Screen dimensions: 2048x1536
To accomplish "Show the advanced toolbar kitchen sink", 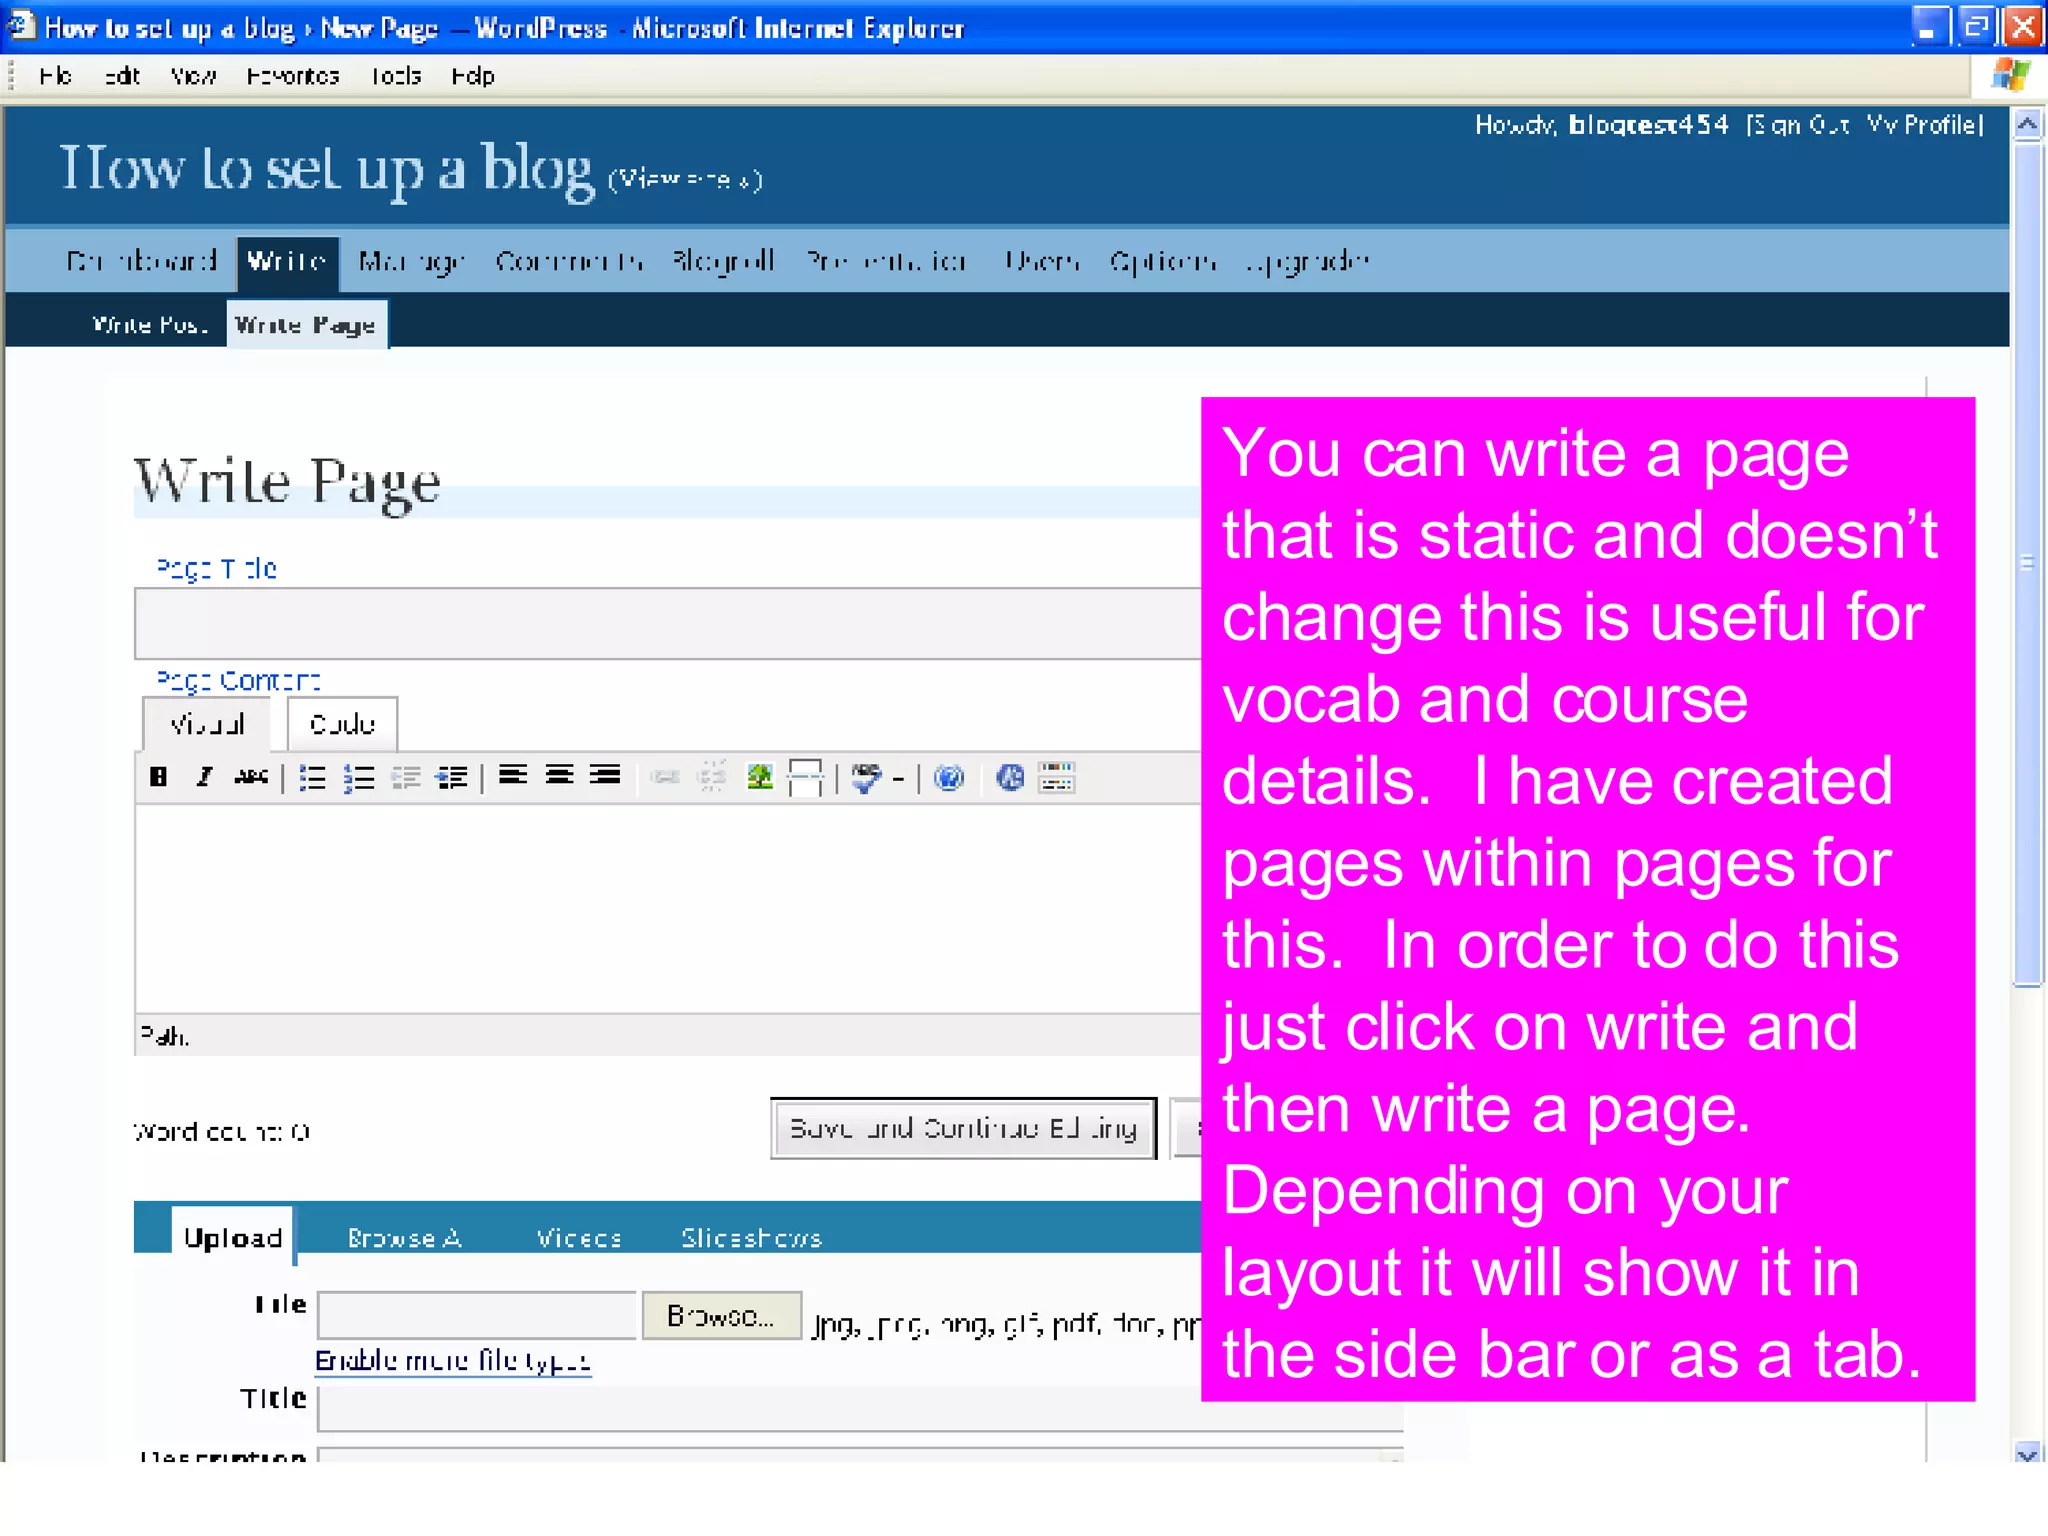I will [1056, 777].
